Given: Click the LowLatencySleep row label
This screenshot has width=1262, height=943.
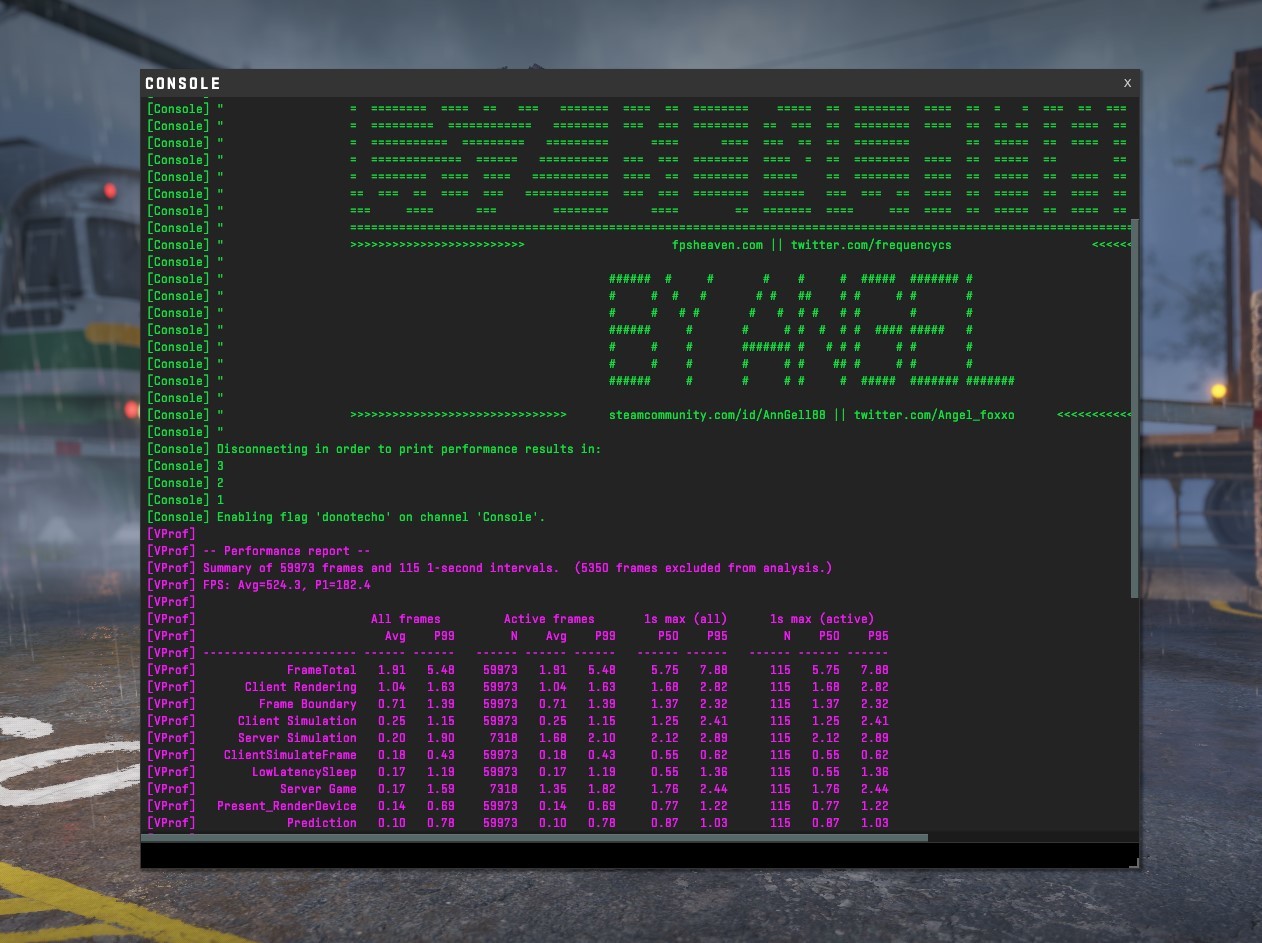Looking at the screenshot, I should click(x=304, y=772).
